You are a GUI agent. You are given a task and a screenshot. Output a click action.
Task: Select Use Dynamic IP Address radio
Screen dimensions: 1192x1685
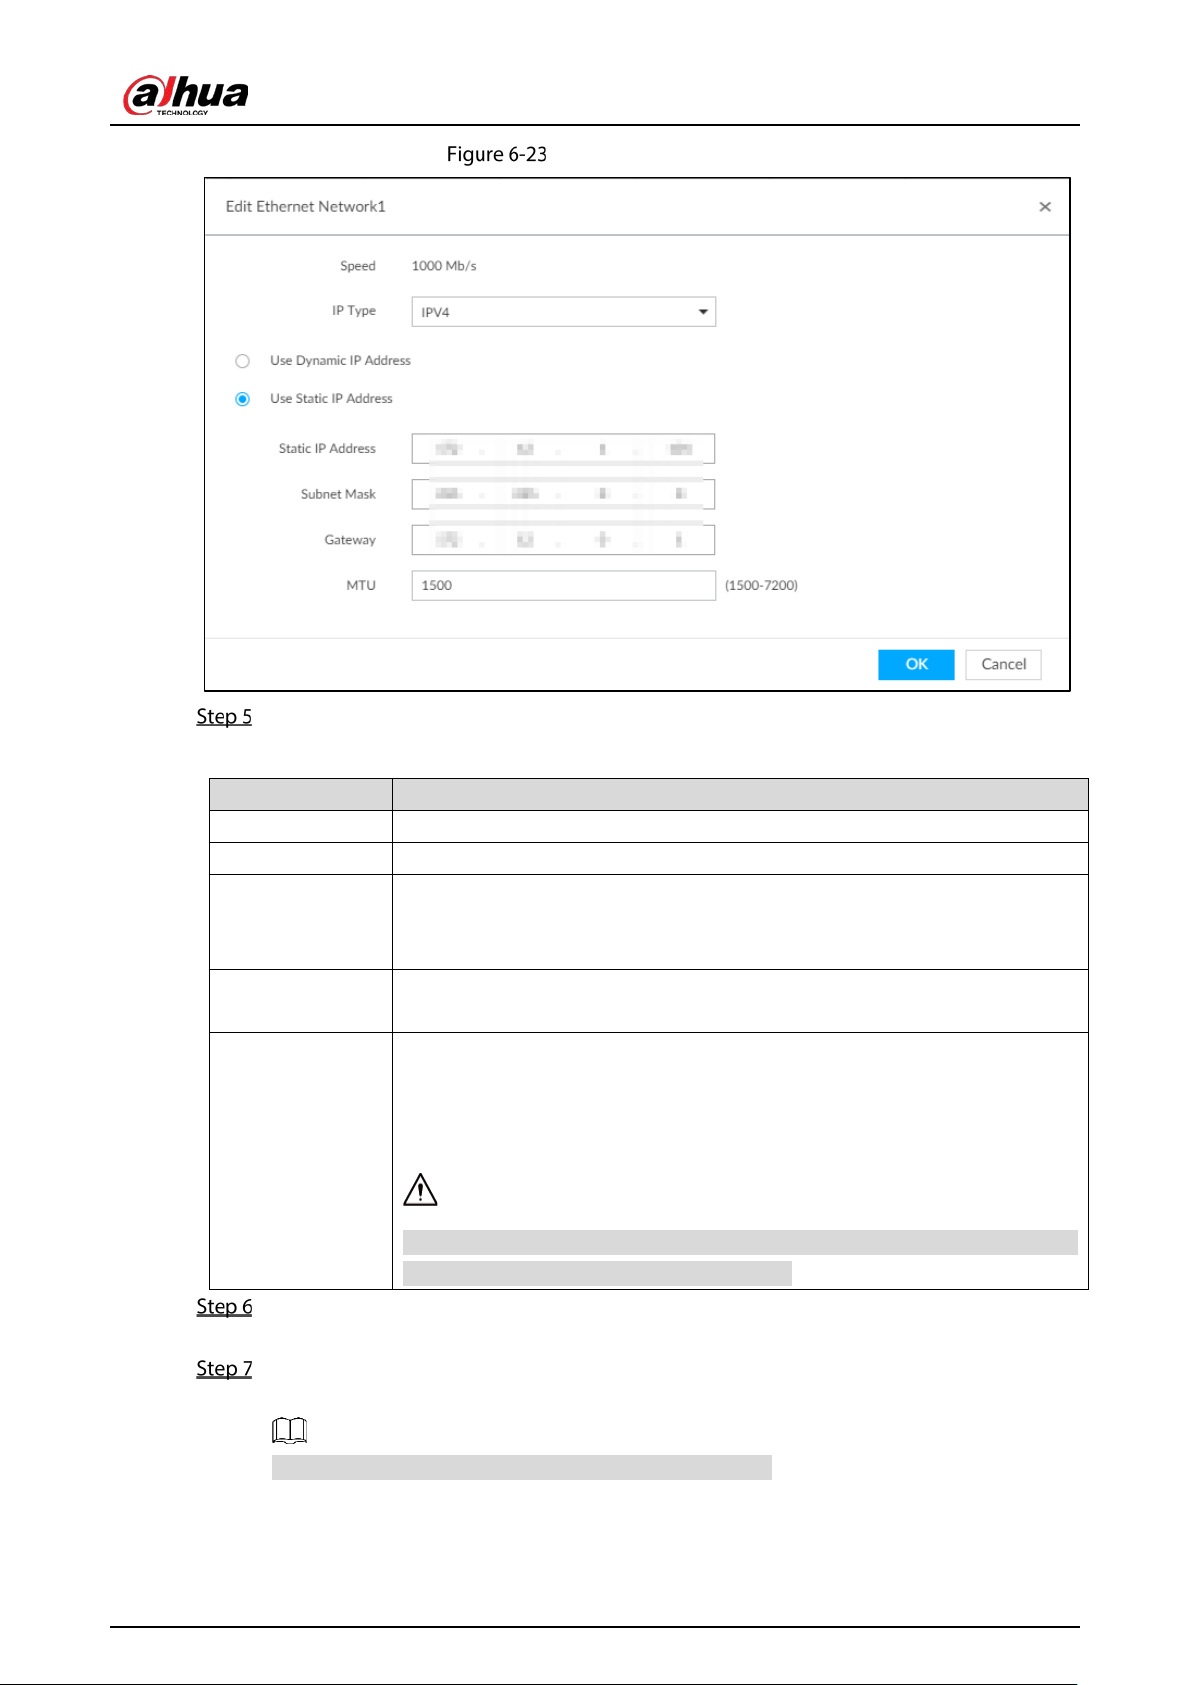(x=242, y=361)
